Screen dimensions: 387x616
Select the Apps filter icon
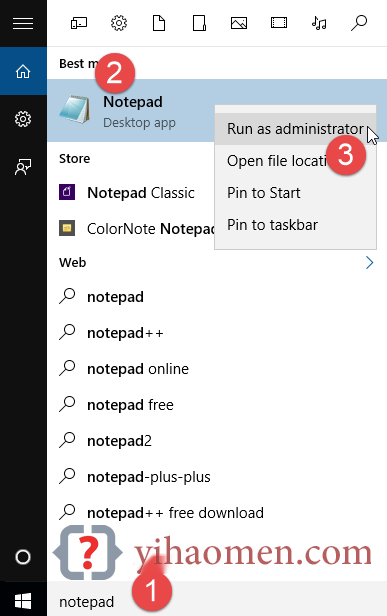tap(79, 24)
